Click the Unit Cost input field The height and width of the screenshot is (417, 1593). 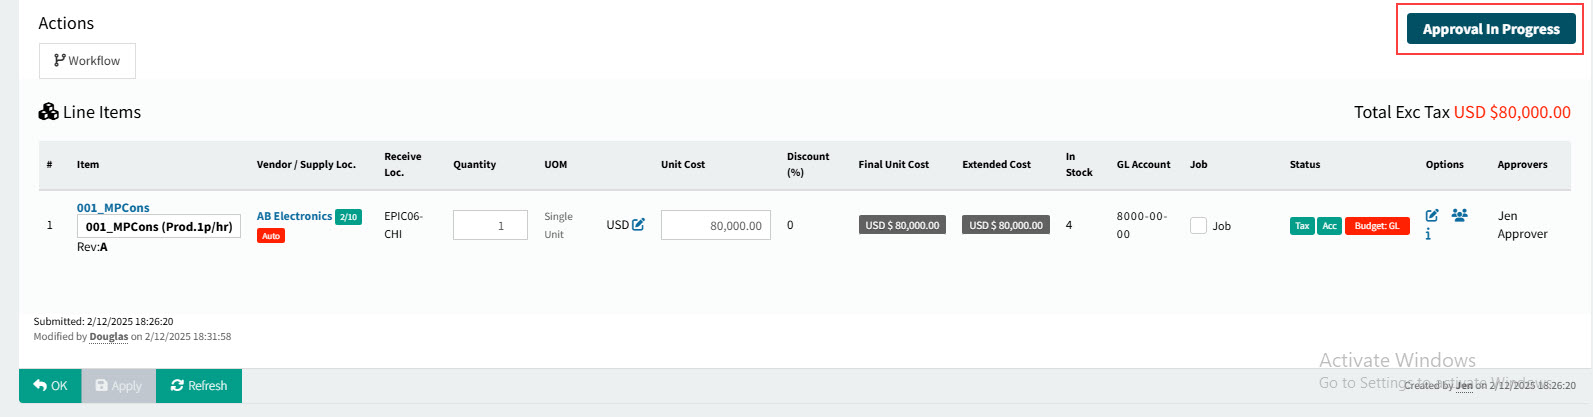pyautogui.click(x=715, y=226)
